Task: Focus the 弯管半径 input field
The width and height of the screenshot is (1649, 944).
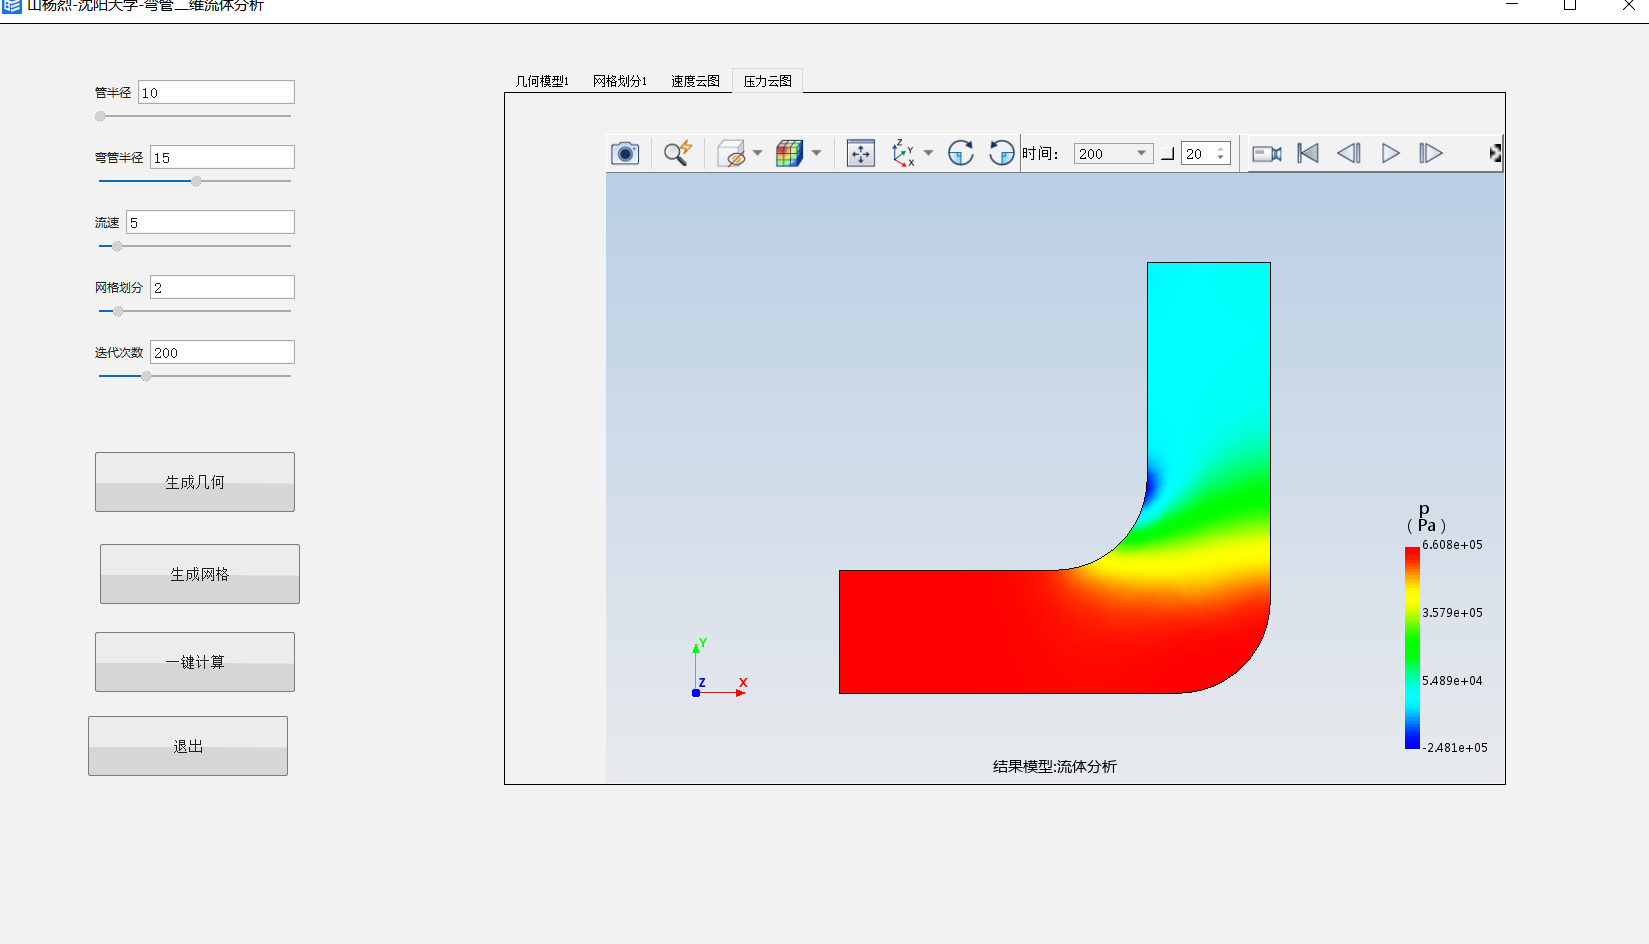Action: pyautogui.click(x=222, y=157)
